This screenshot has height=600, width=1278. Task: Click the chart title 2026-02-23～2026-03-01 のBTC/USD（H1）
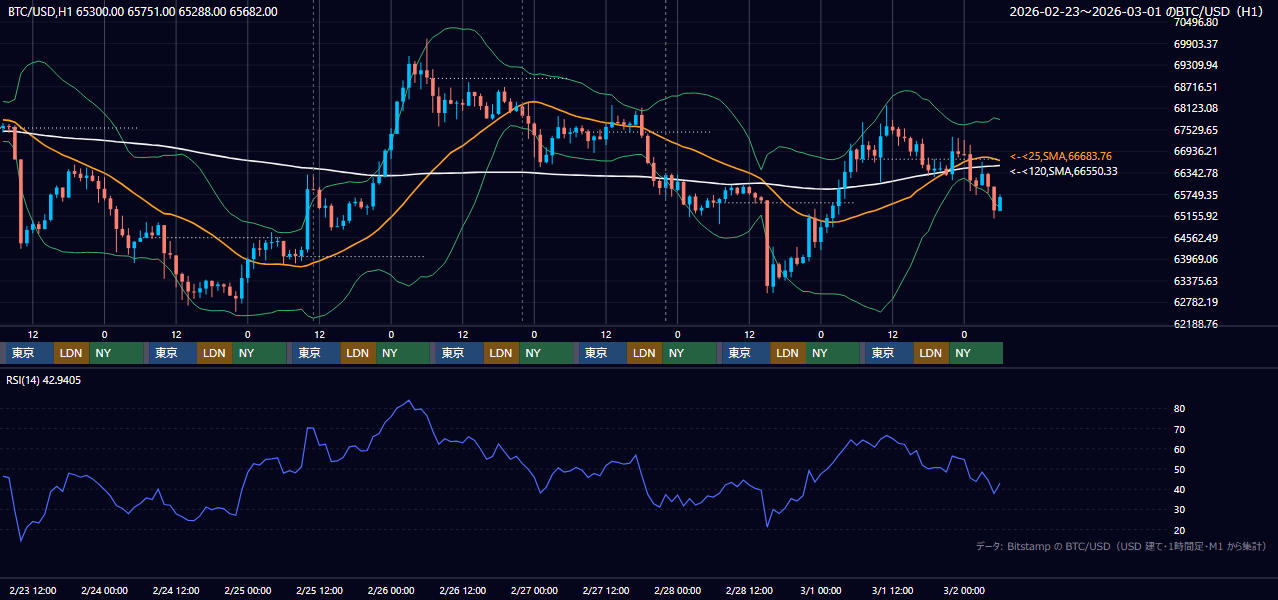[1138, 11]
